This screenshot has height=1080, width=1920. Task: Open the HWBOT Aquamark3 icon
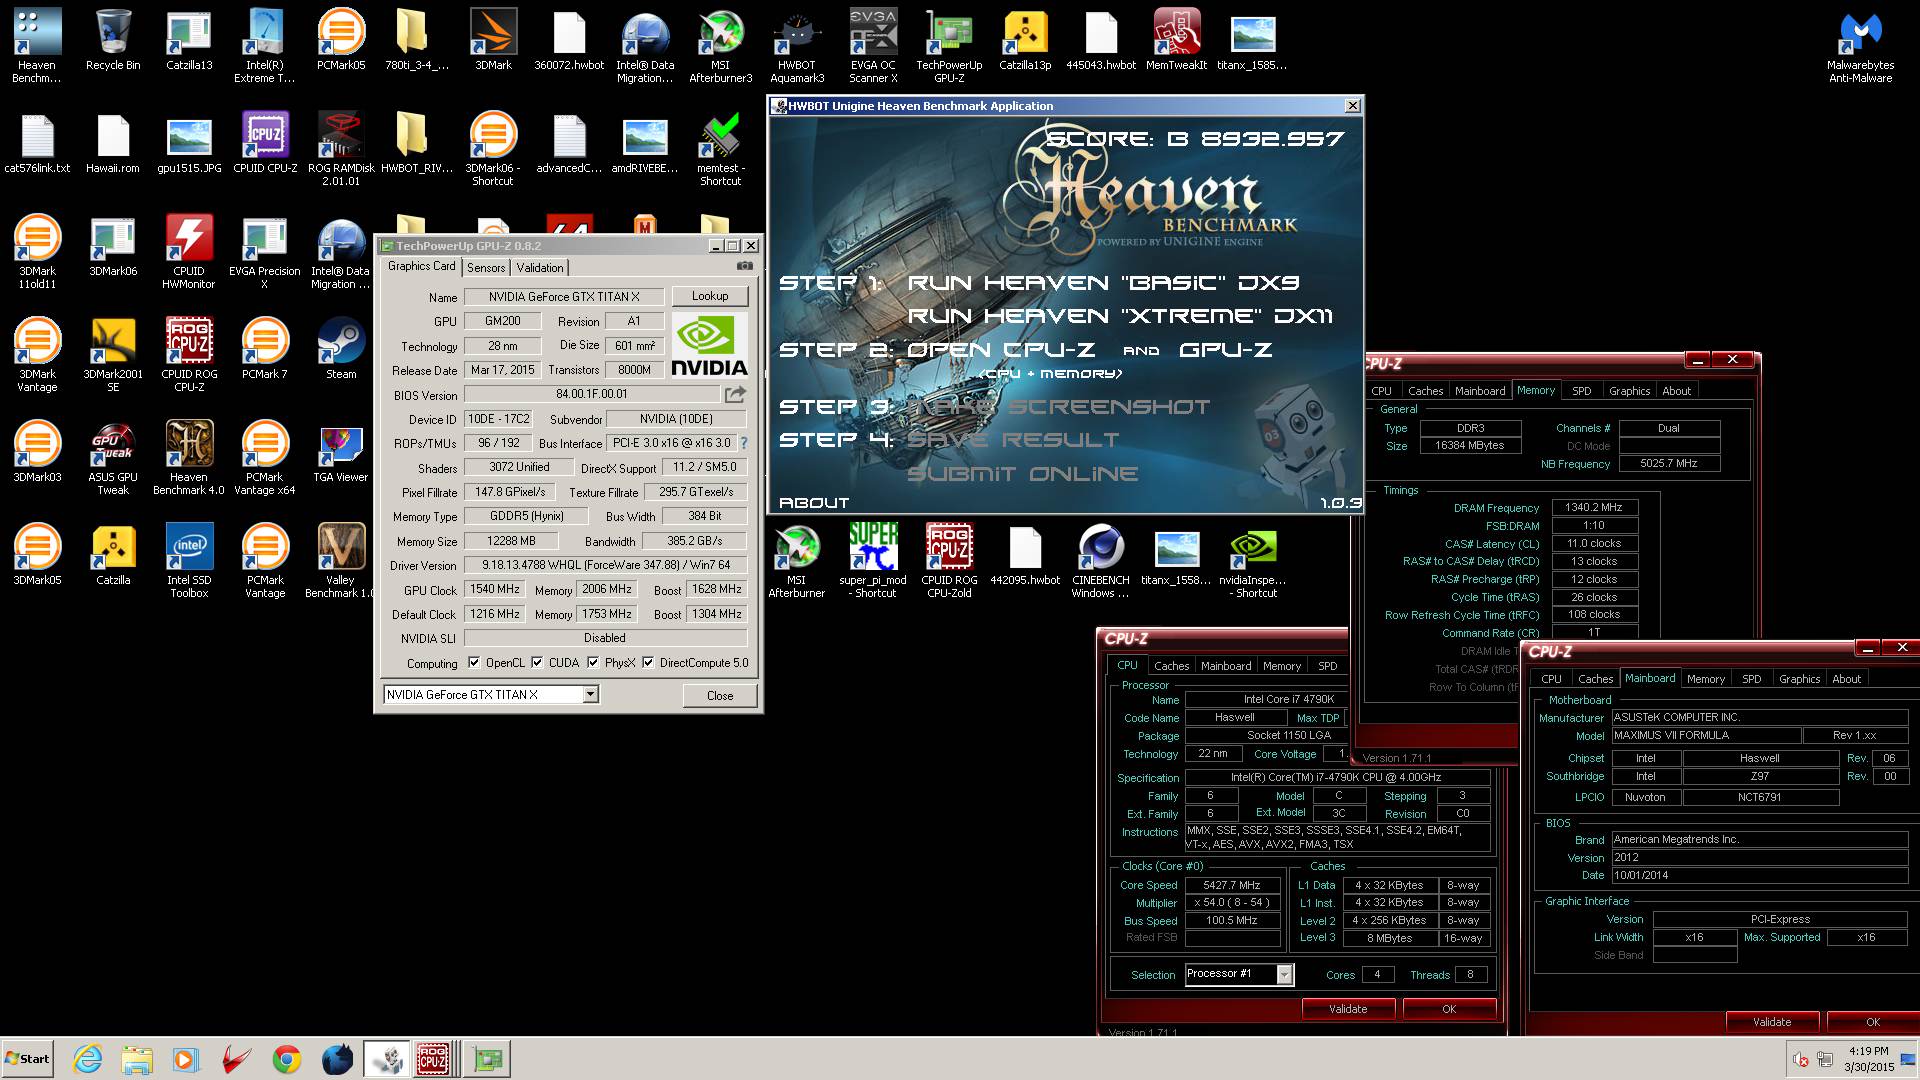[x=797, y=47]
